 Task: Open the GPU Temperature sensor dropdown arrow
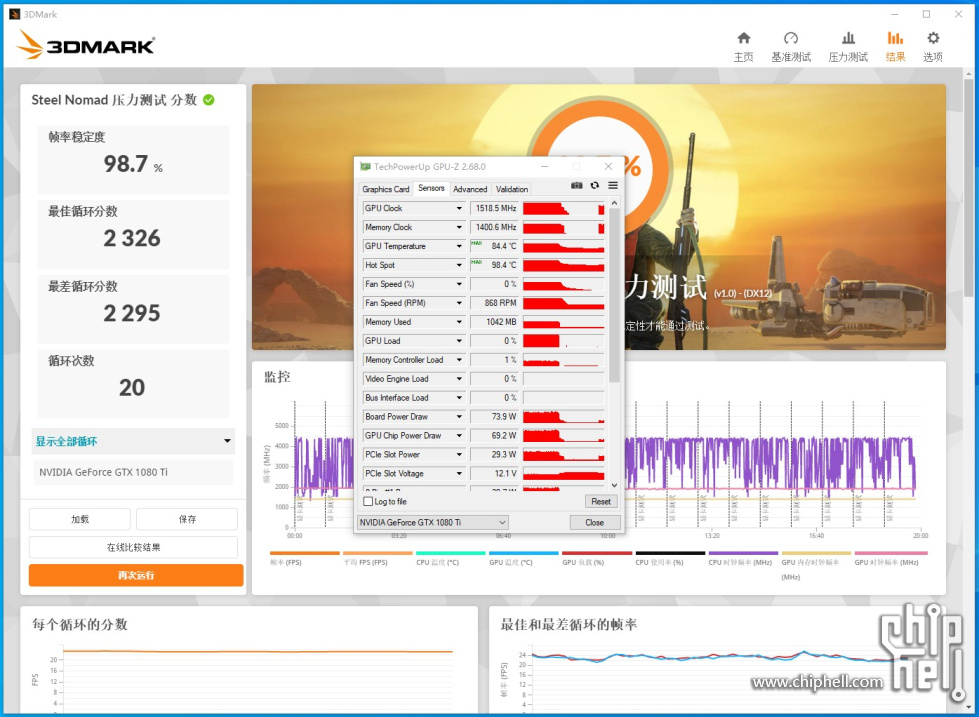tap(459, 246)
